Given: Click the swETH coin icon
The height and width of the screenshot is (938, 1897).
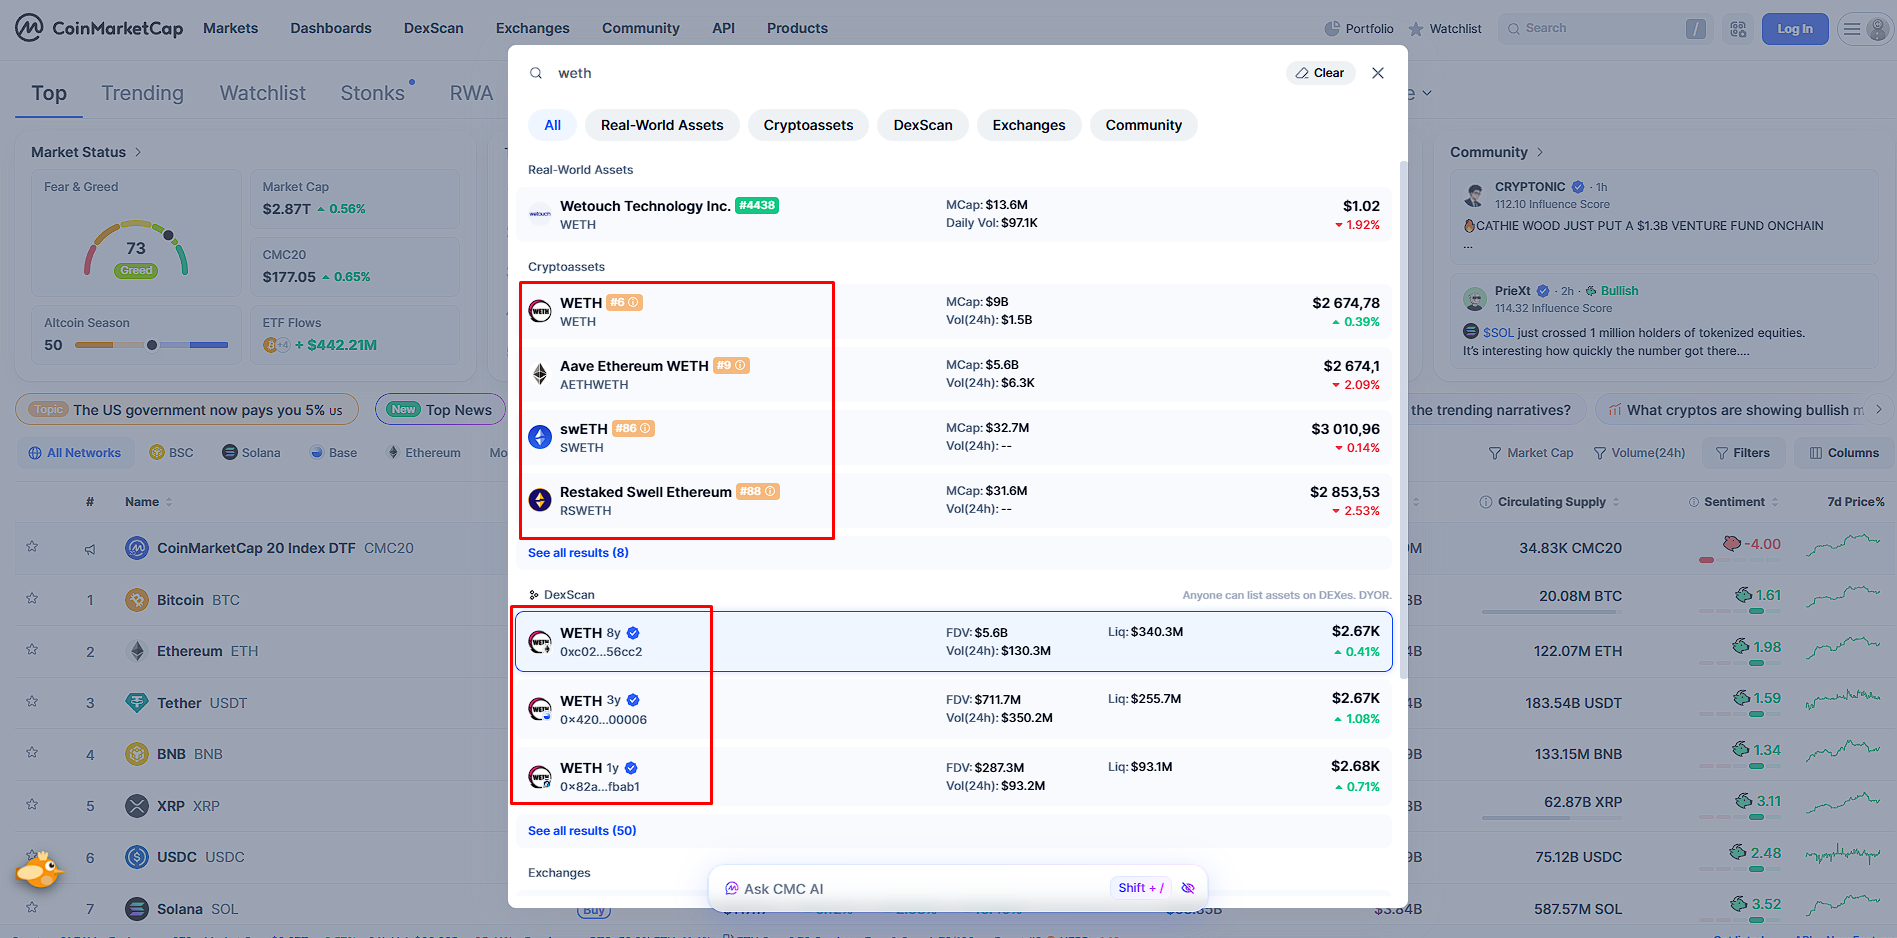Looking at the screenshot, I should [540, 437].
